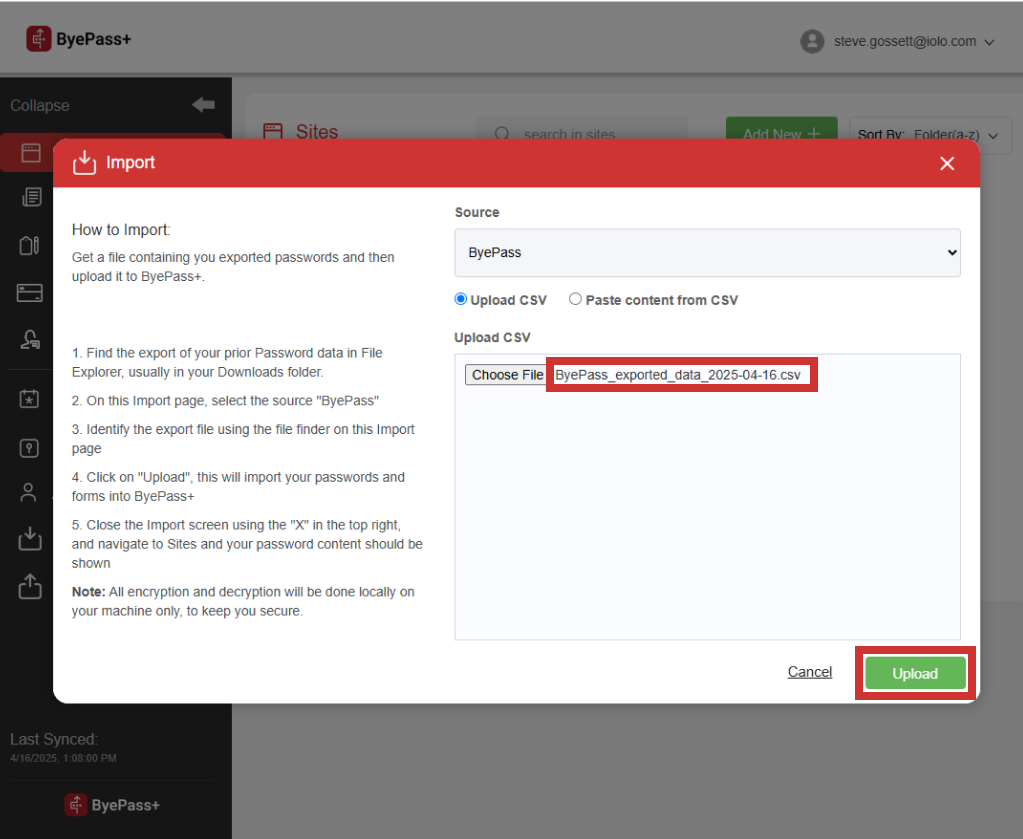Open the person profile sidebar icon
Screen dimensions: 1023x839
point(29,493)
